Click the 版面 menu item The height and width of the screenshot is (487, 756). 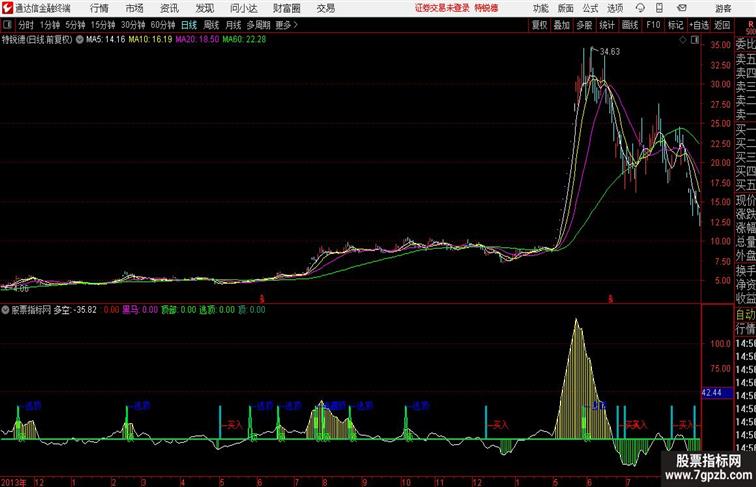tap(566, 8)
